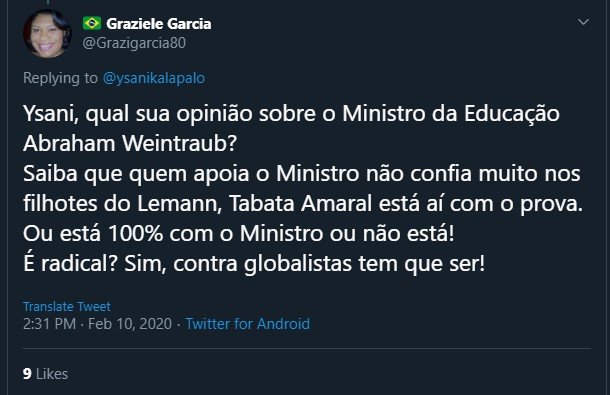
Task: Open the @ysanikalapalo mention link
Action: [x=154, y=78]
